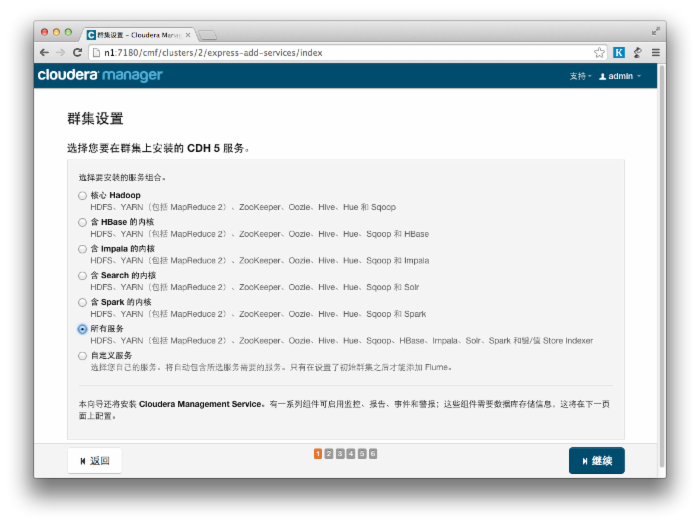Click the browser back arrow

[44, 52]
